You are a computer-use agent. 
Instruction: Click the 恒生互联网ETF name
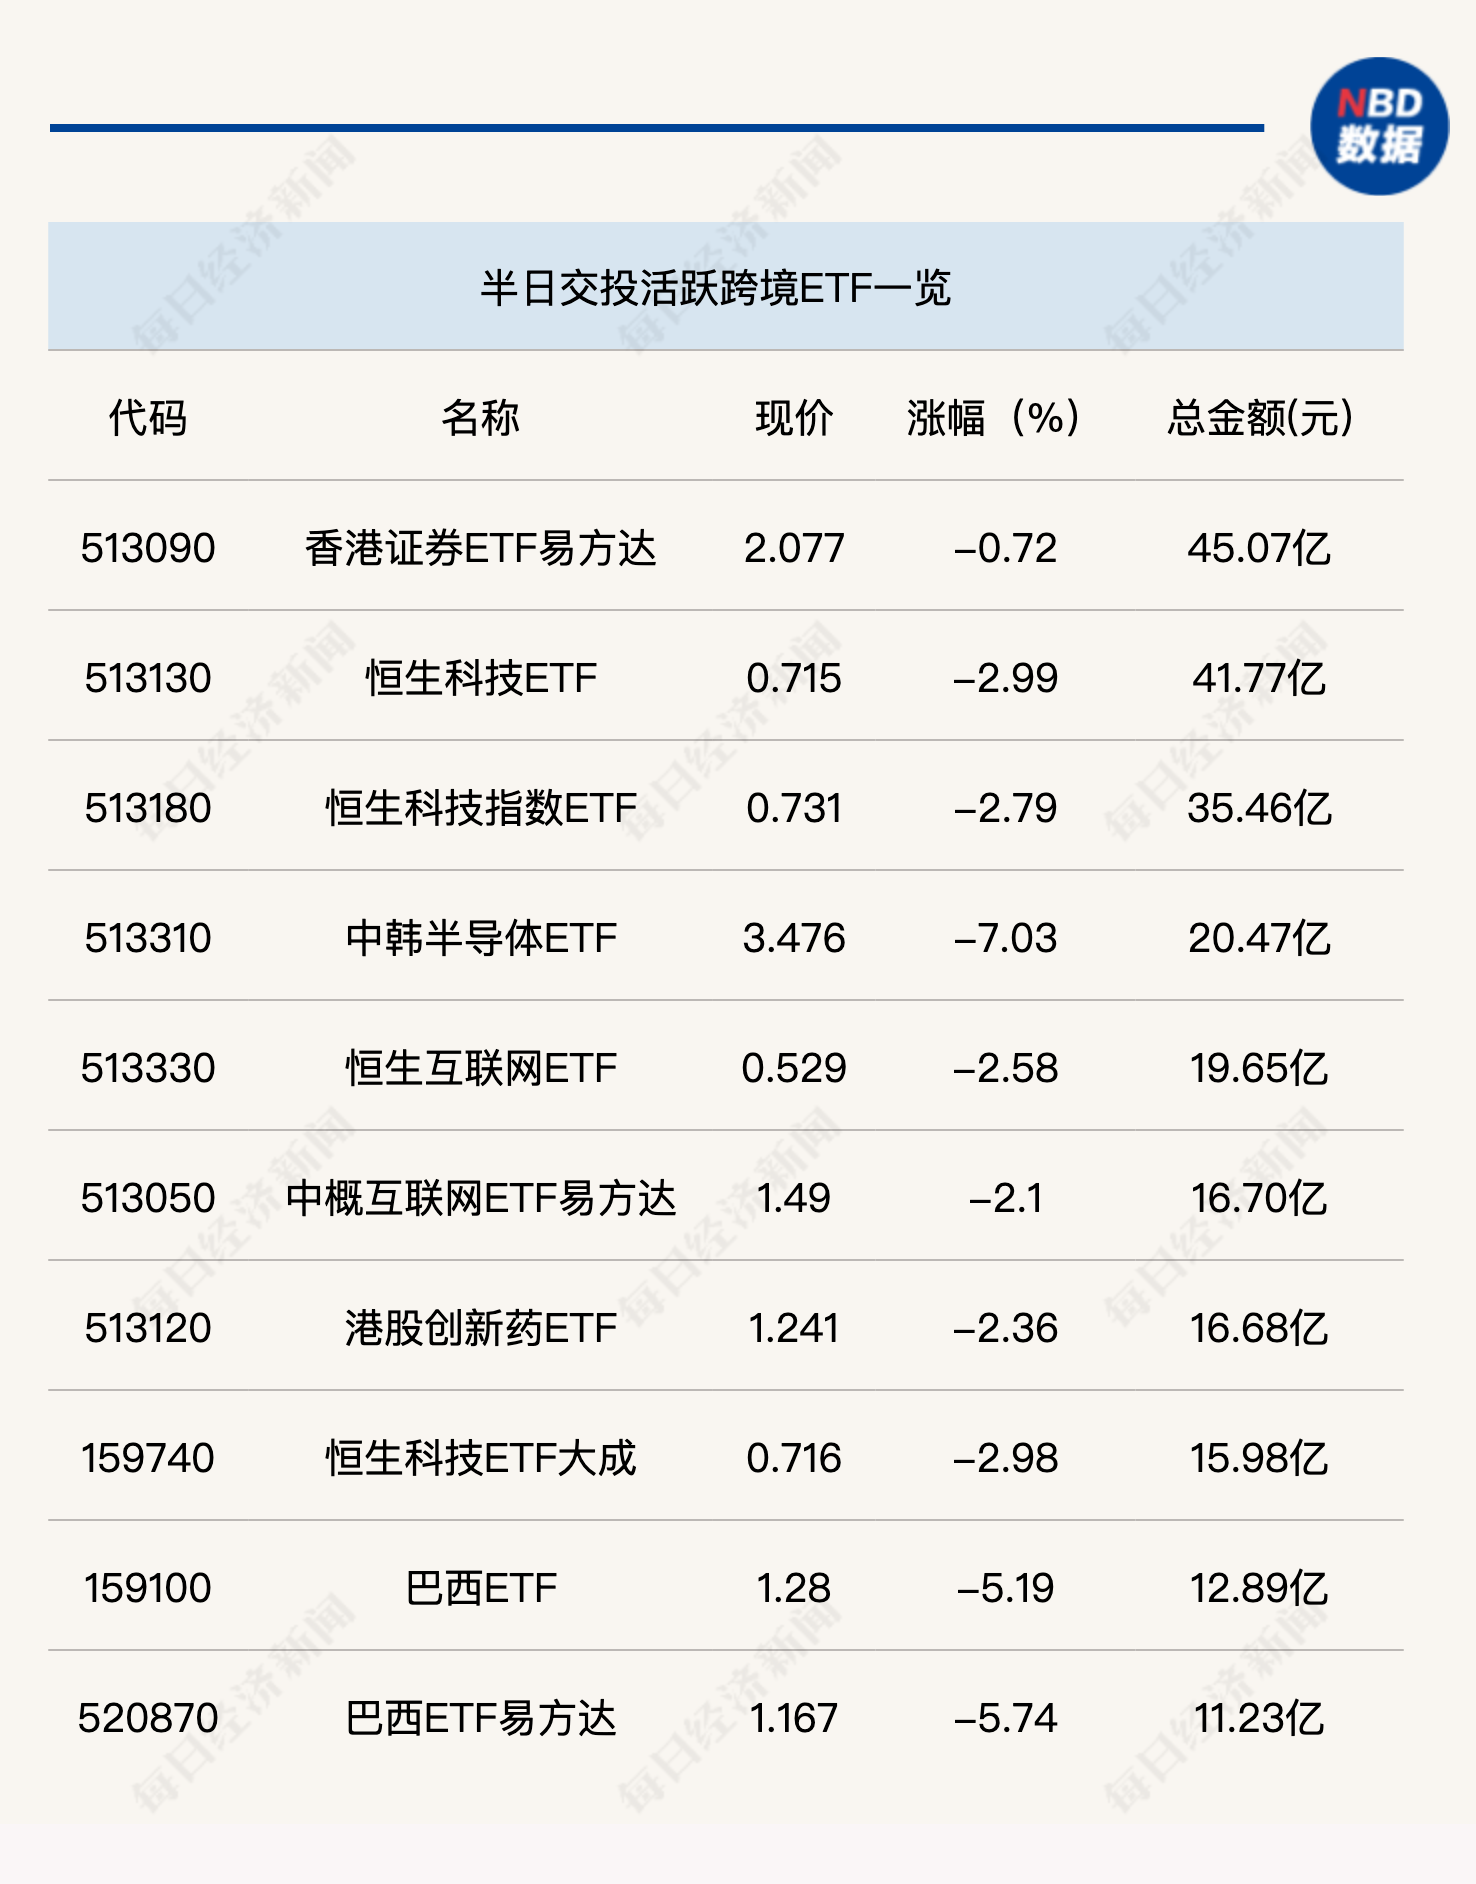click(480, 1068)
